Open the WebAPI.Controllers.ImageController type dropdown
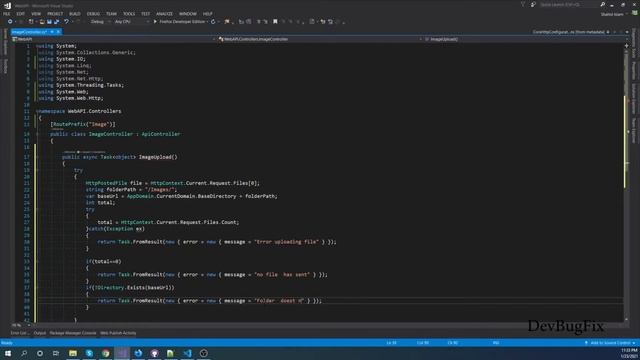Viewport: 640px width, 360px height. pos(320,39)
